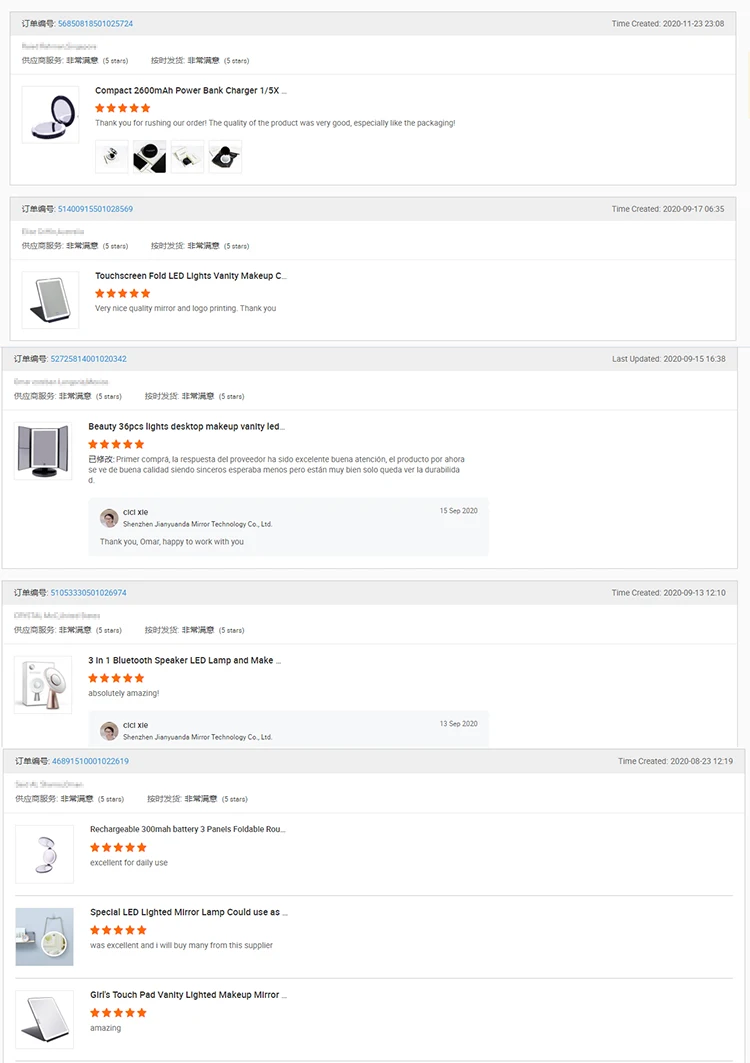Open order number 51400915501028569
Screen dimensions: 750x1063
point(95,209)
